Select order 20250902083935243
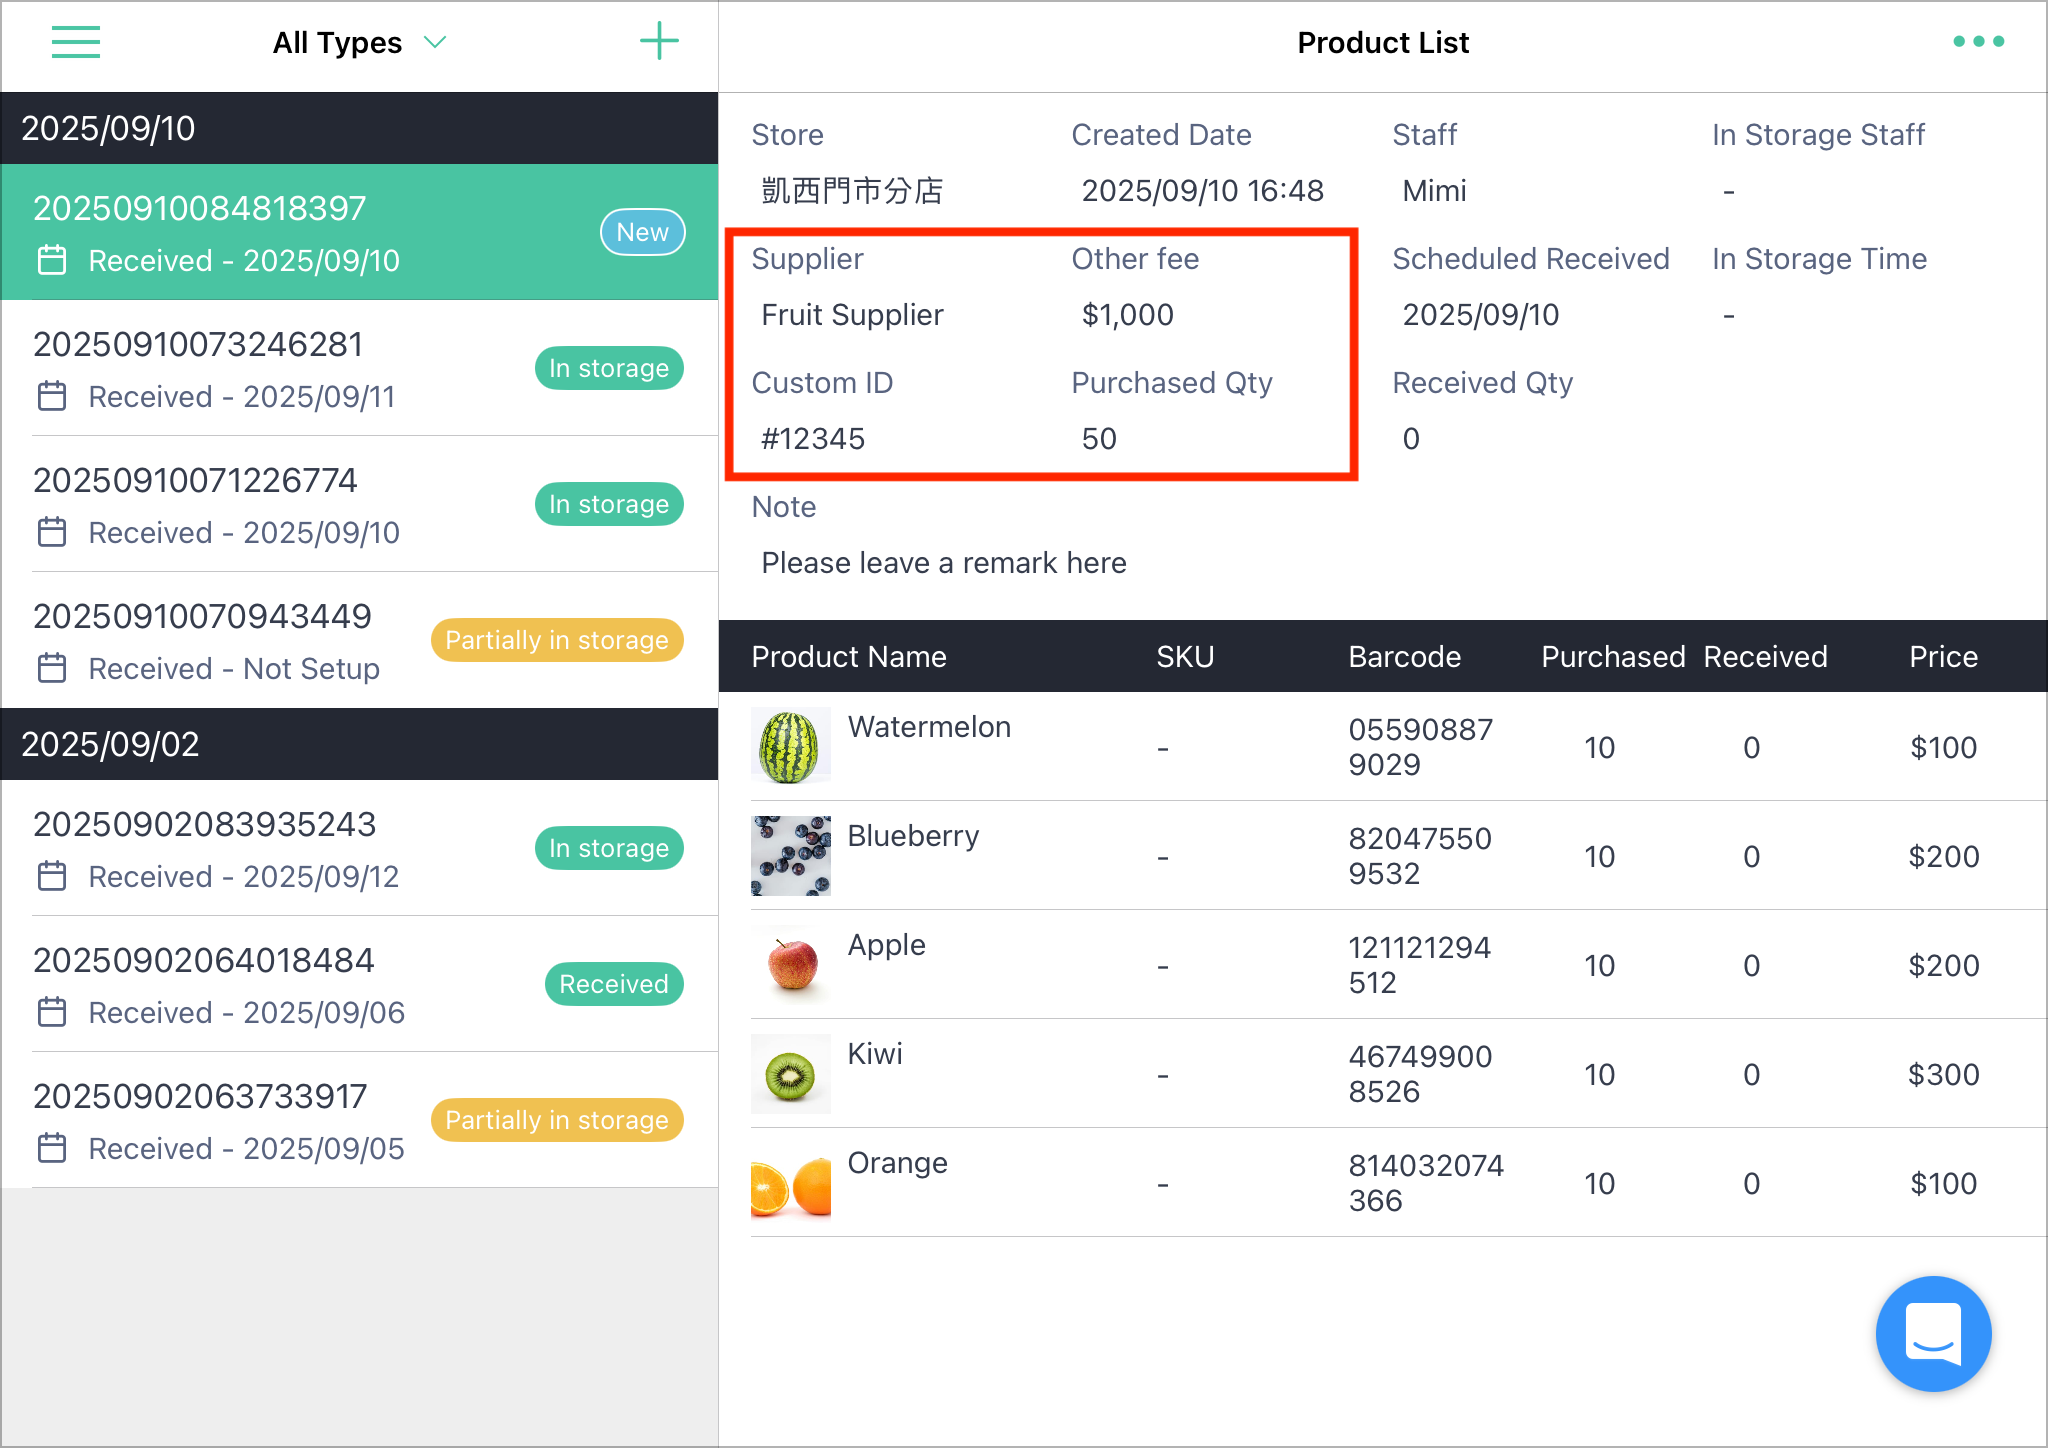The image size is (2048, 1448). click(360, 849)
